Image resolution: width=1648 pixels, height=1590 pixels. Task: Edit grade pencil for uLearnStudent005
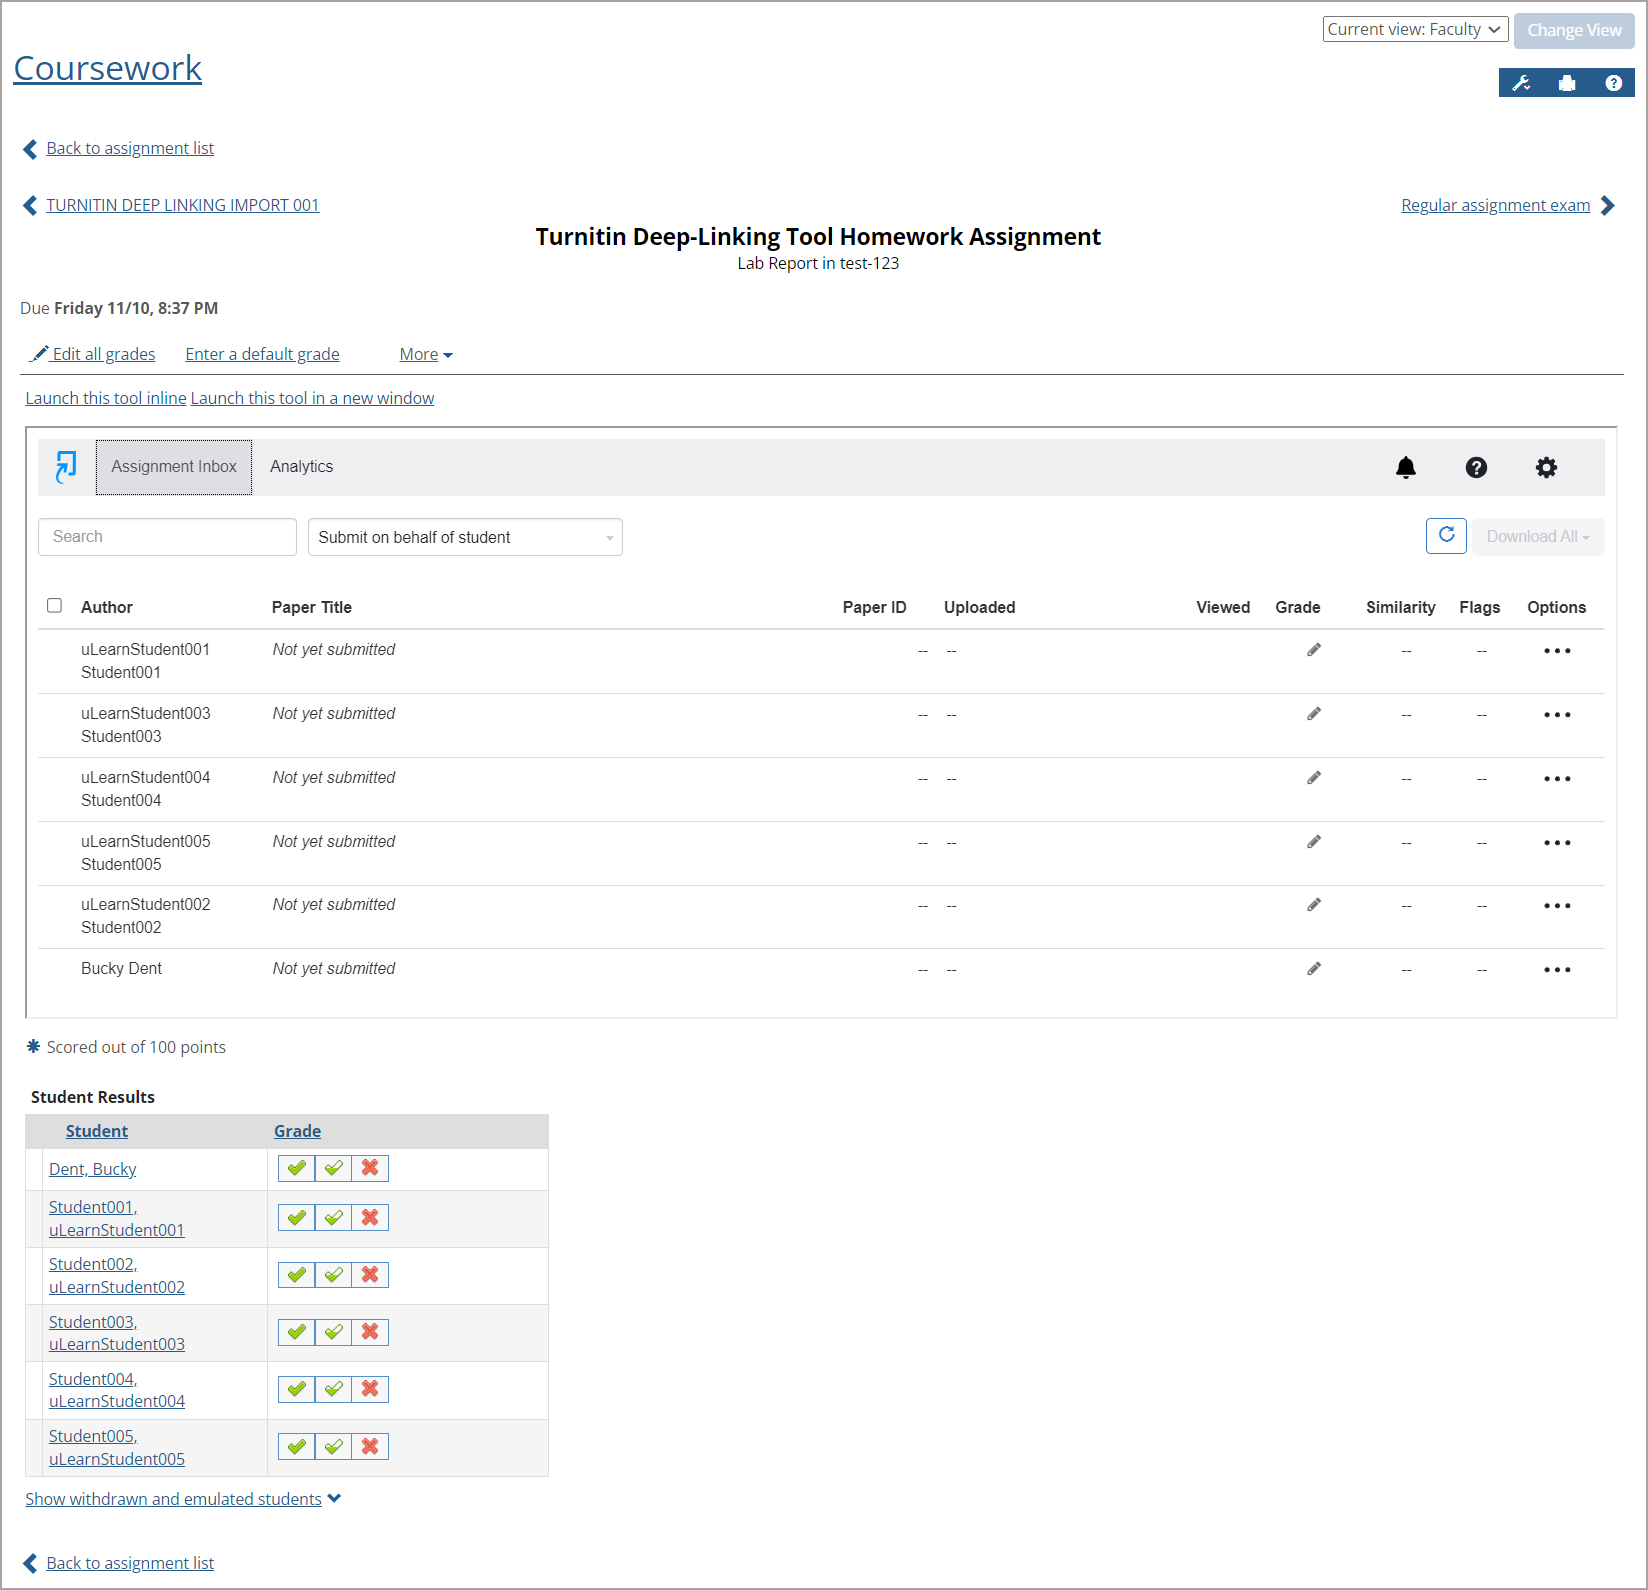click(x=1314, y=842)
